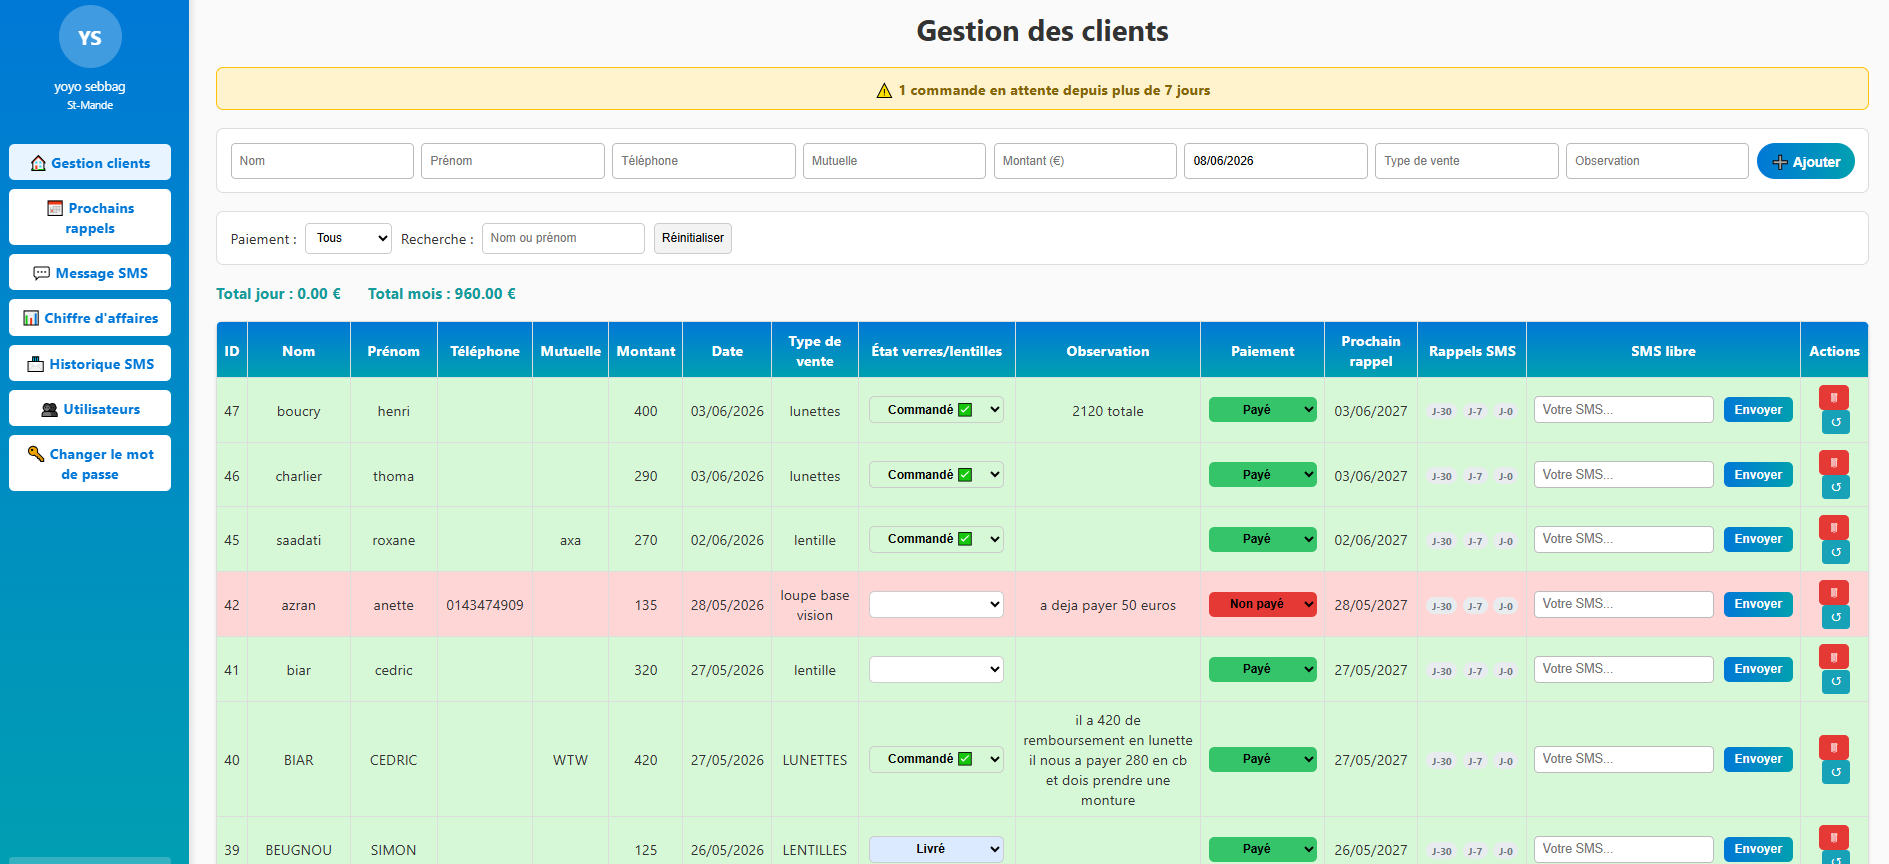Click the J-30 reminder badge for BEUGNOU
Image resolution: width=1889 pixels, height=864 pixels.
[x=1441, y=851]
